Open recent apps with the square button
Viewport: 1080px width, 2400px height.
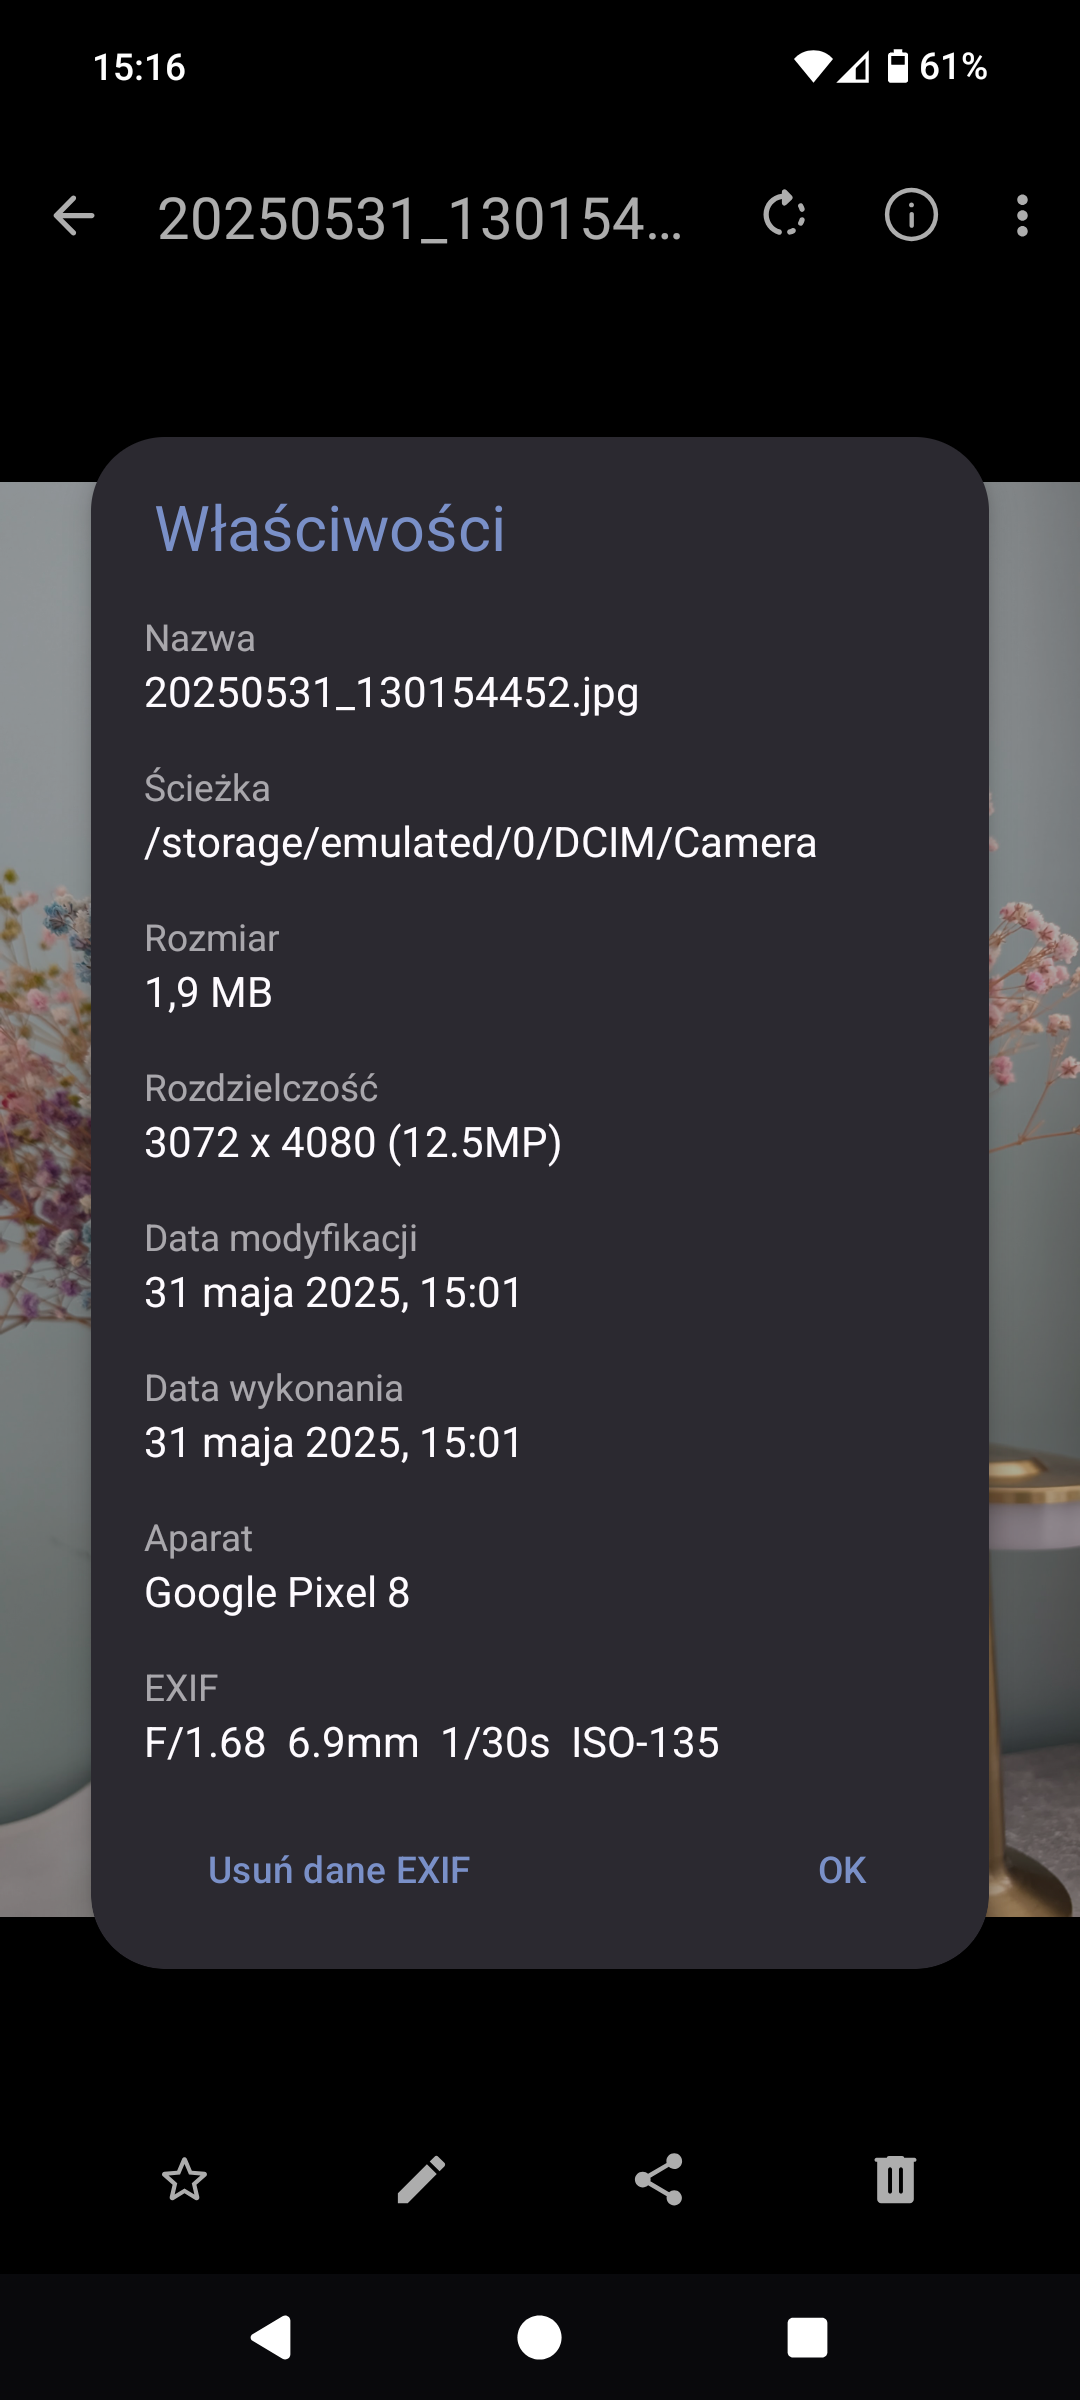pos(807,2338)
